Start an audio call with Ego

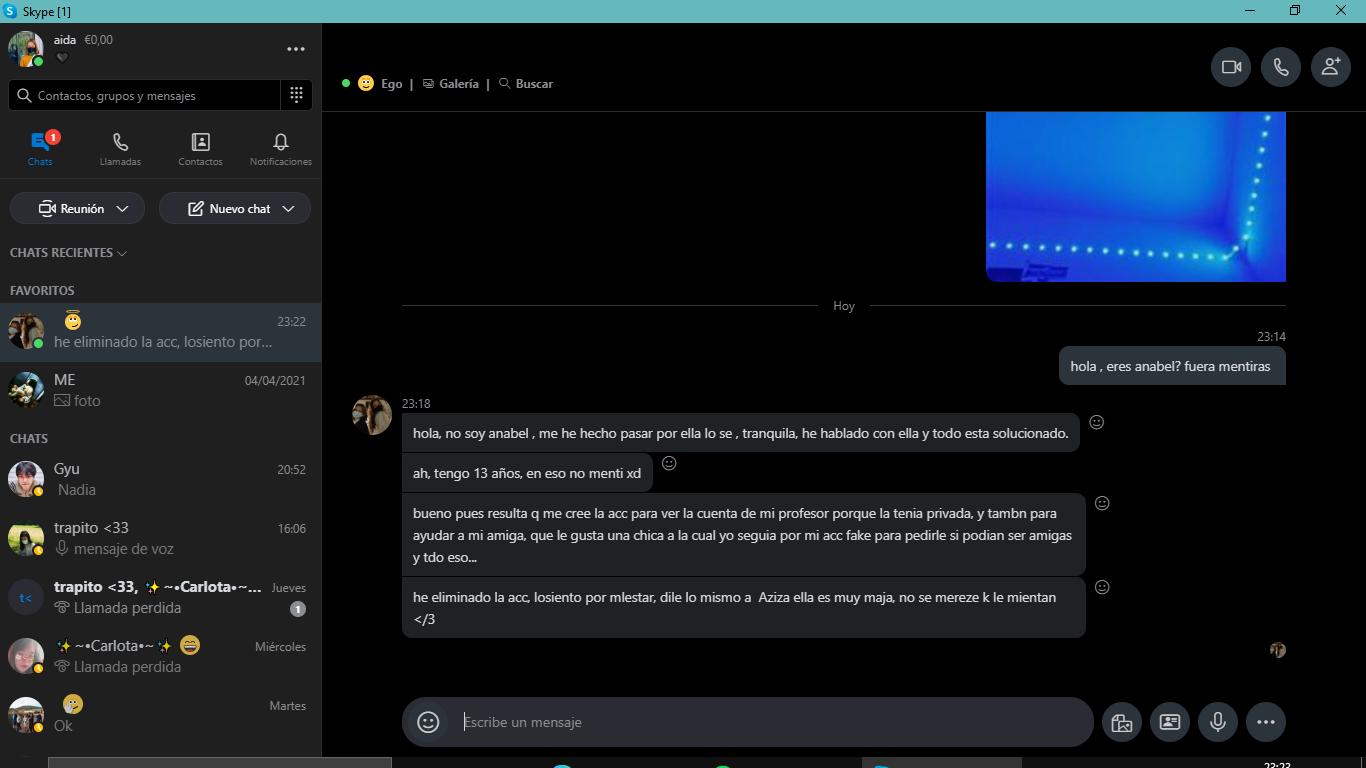tap(1281, 67)
